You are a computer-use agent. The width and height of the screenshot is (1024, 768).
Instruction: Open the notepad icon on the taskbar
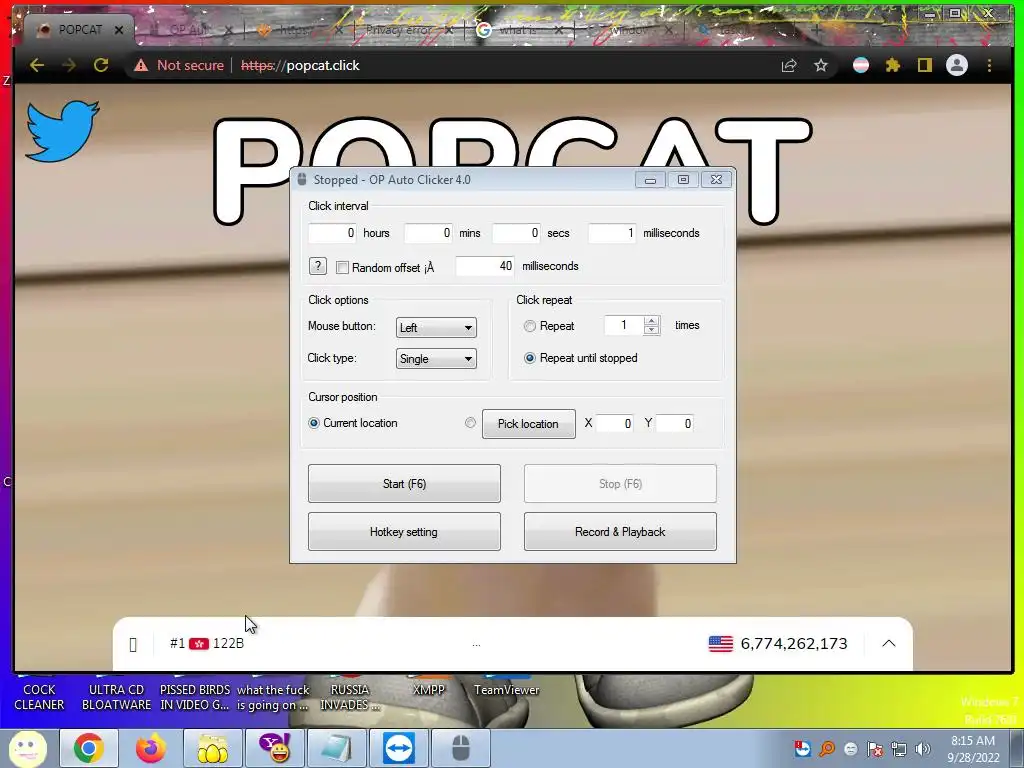pos(336,748)
